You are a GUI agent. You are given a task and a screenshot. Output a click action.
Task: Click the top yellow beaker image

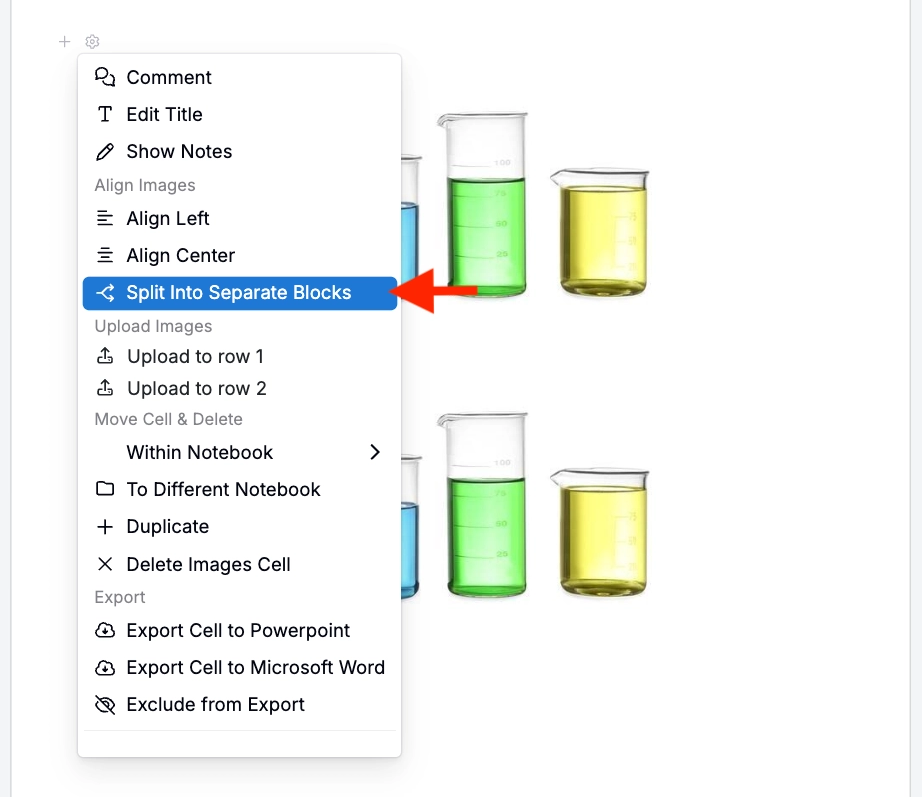600,232
